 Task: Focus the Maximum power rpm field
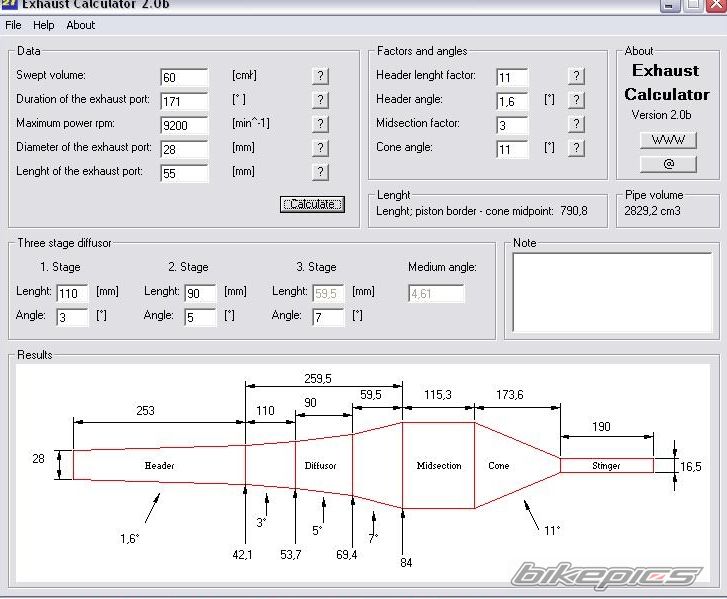tap(184, 125)
